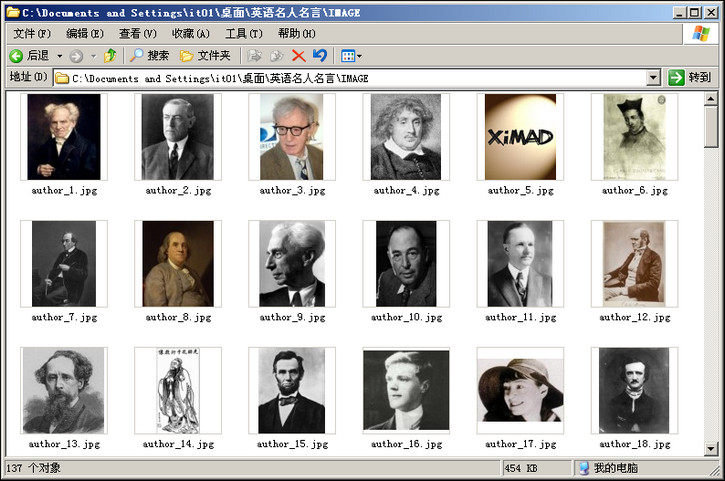This screenshot has width=725, height=481.
Task: Select author_3.jpg thumbnail with glasses
Action: coord(292,137)
